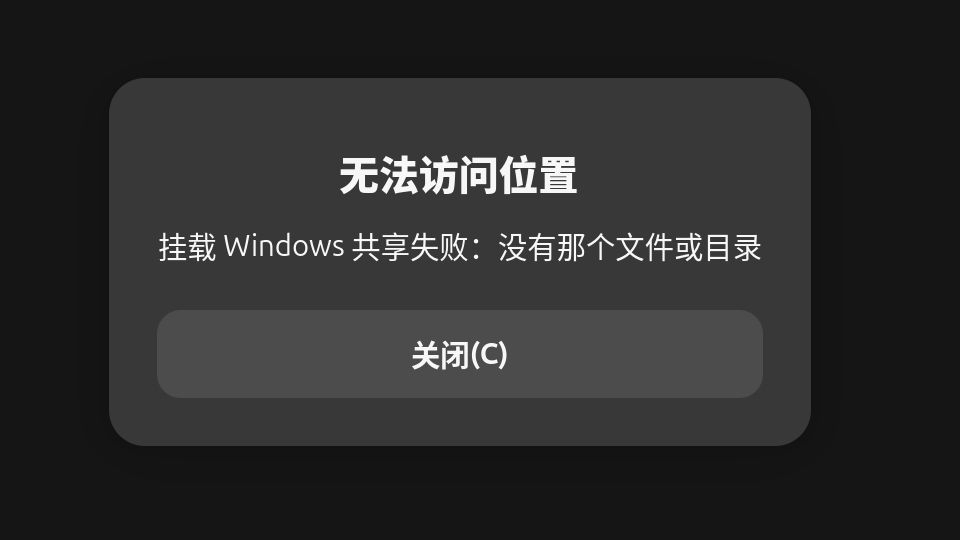
Task: Click the 共享失败 words in the message
Action: [x=410, y=248]
